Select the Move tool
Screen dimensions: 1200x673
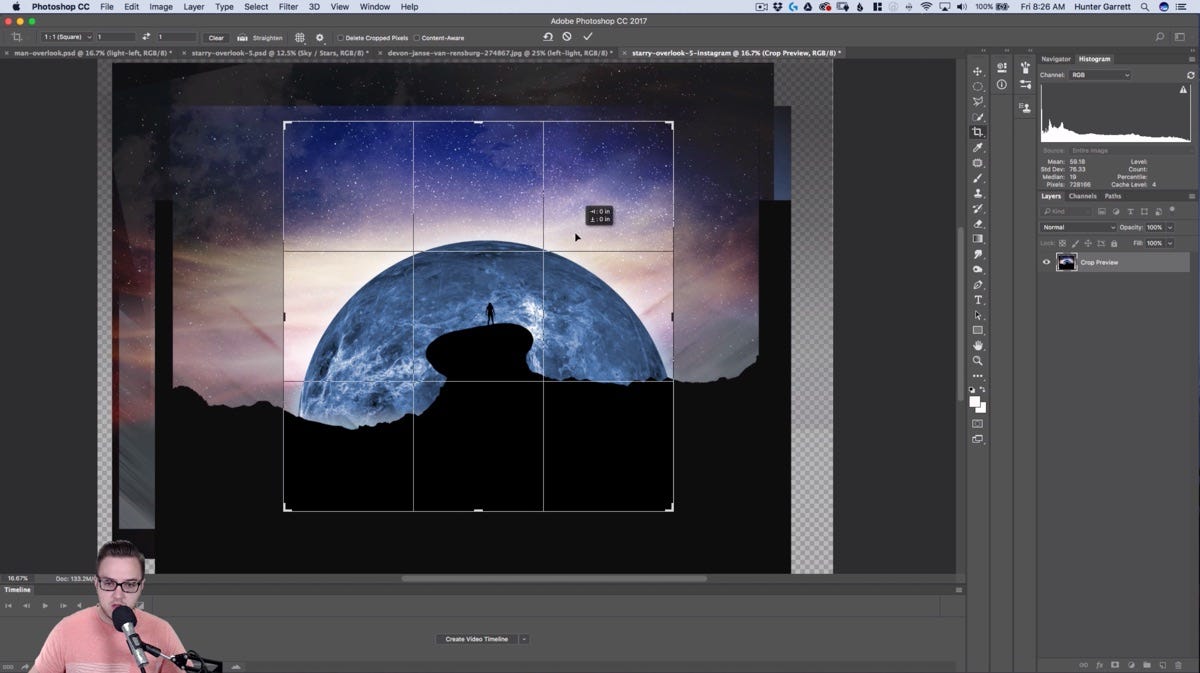(978, 71)
